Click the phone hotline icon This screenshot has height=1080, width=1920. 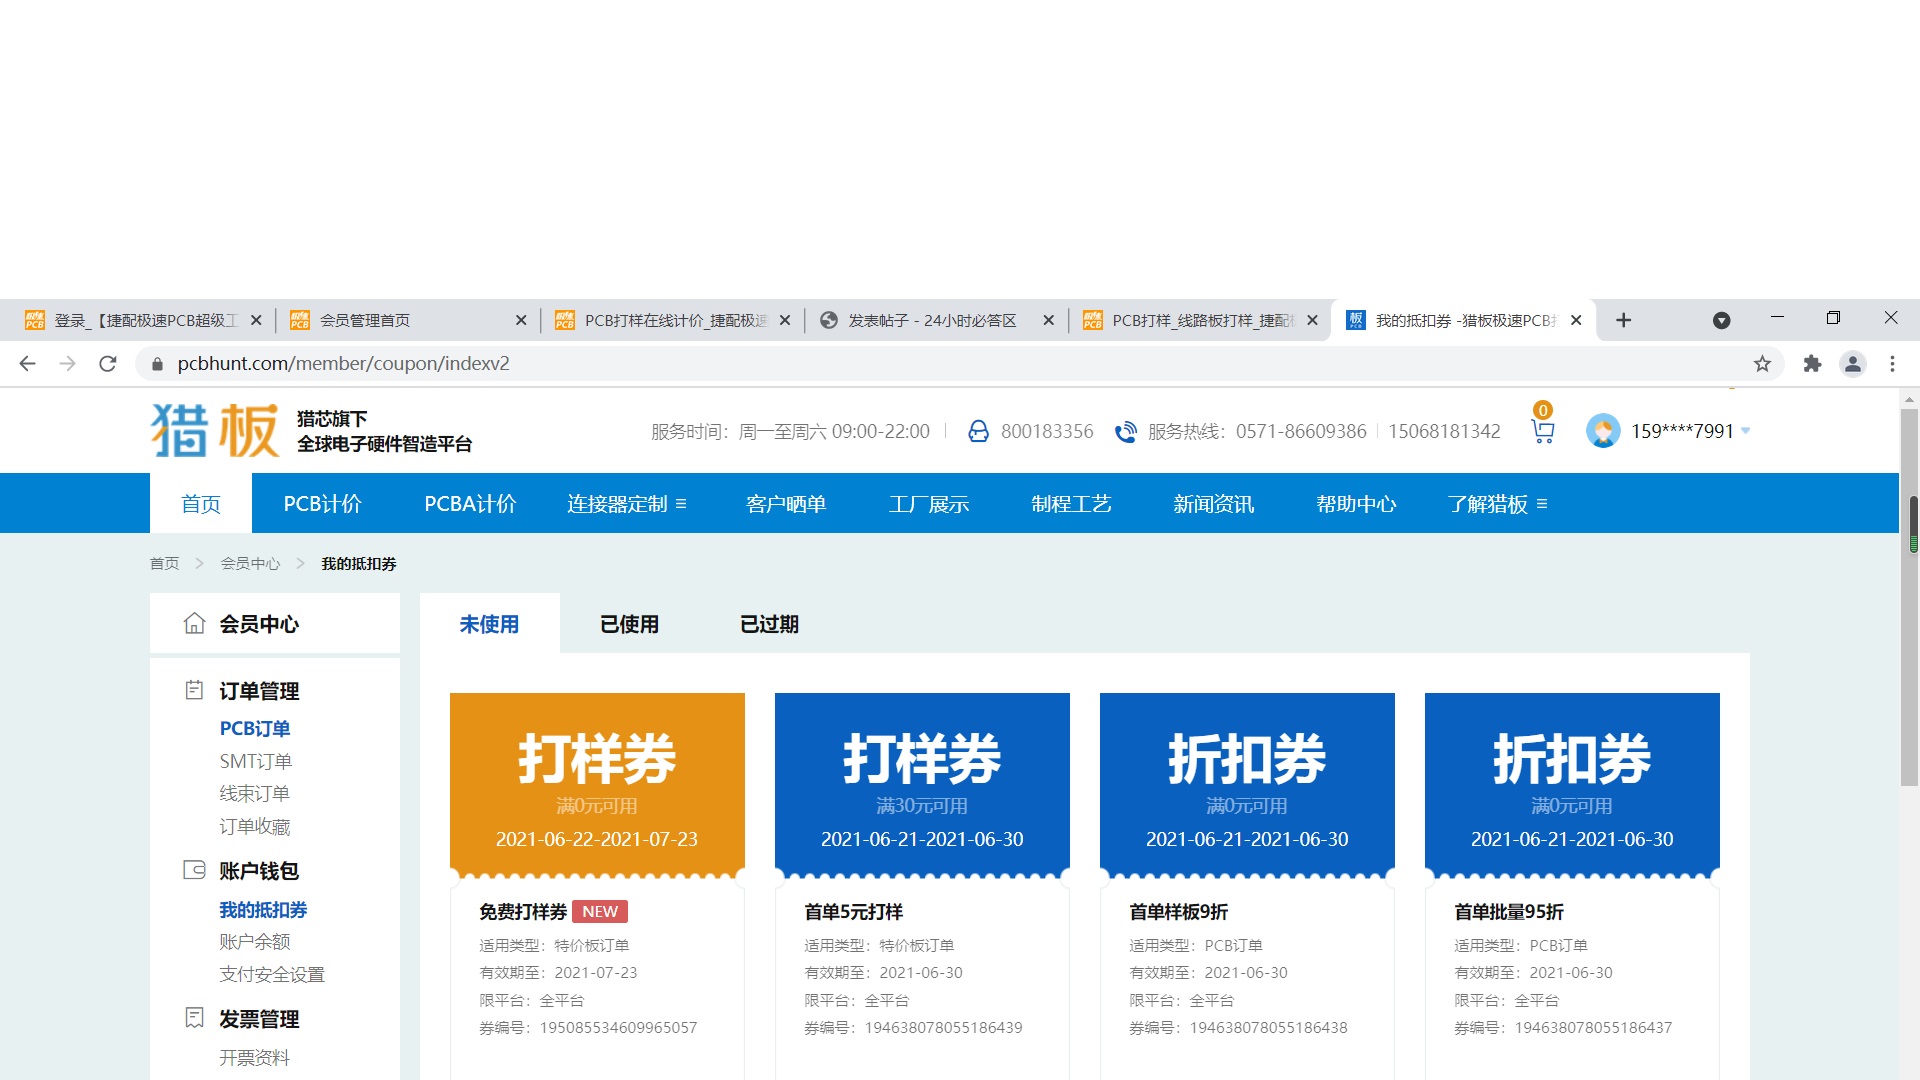[x=1126, y=431]
